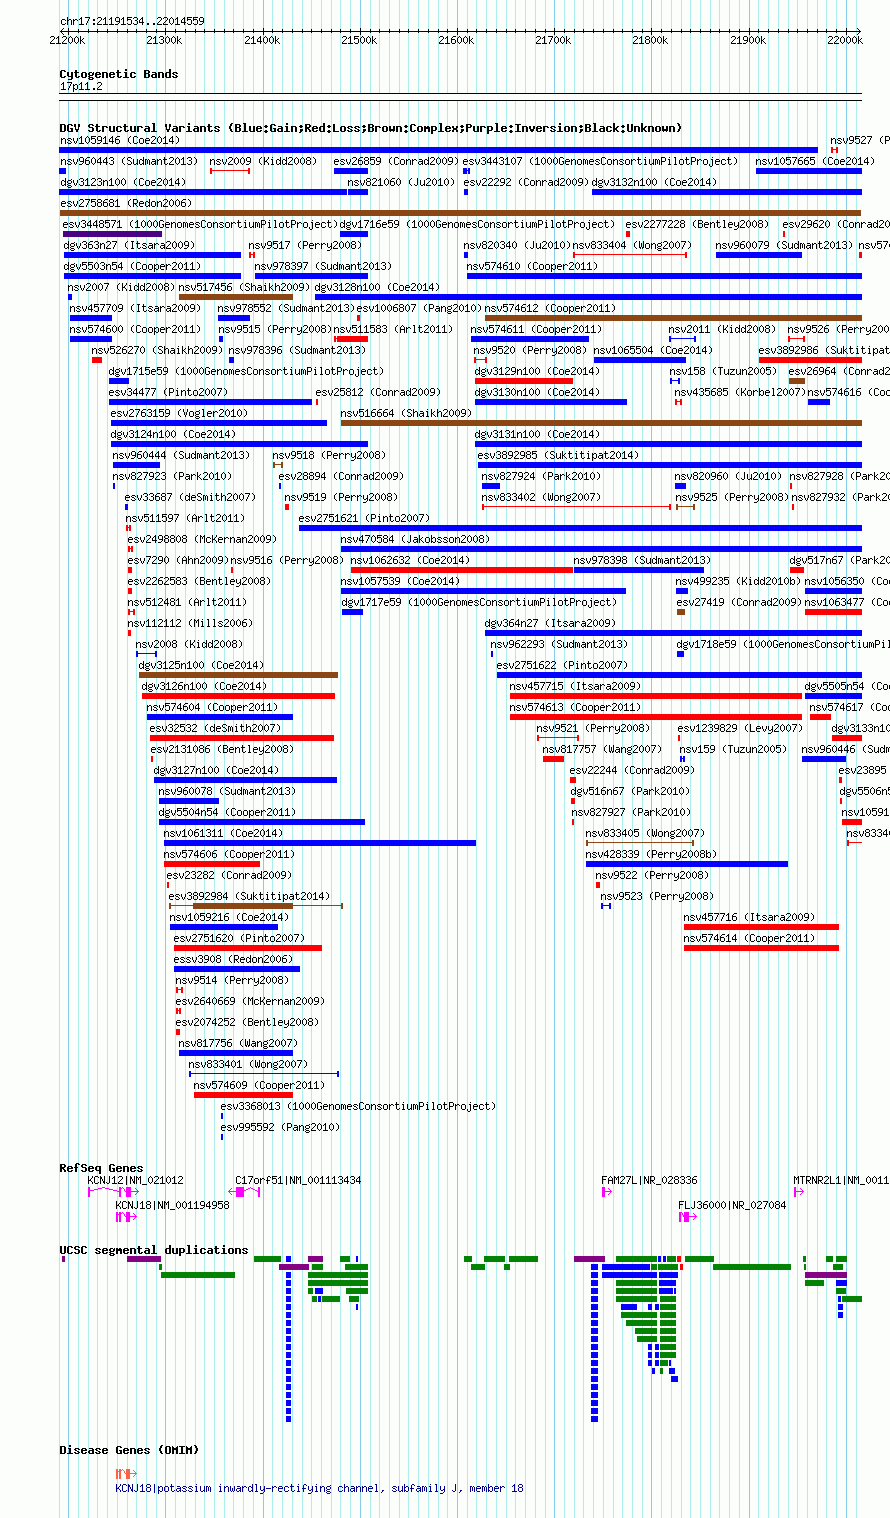
Task: Click the esv1239829 (Levy2007) variant label
Action: [740, 728]
